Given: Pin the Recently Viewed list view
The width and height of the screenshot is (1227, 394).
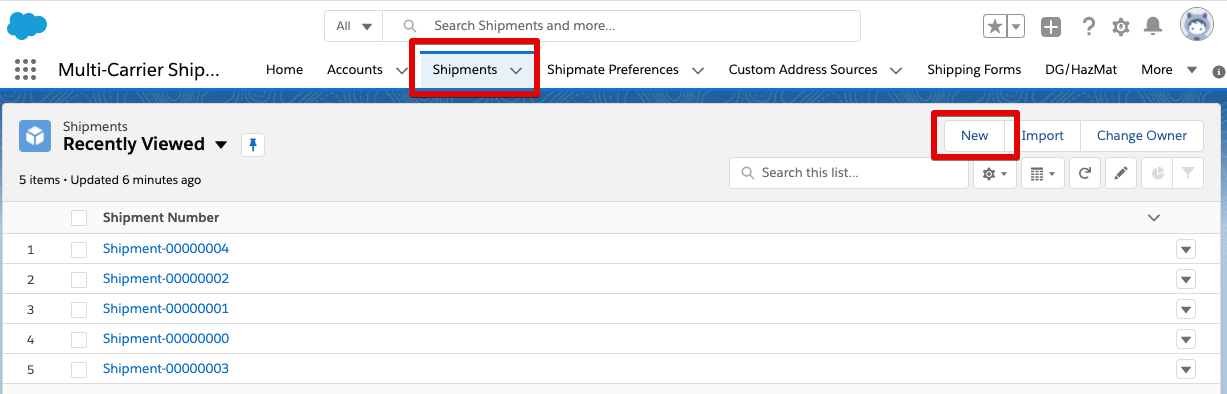Looking at the screenshot, I should pyautogui.click(x=253, y=145).
